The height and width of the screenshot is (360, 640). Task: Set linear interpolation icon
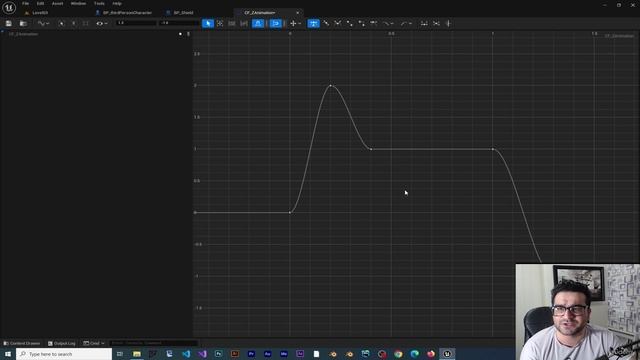tap(350, 24)
